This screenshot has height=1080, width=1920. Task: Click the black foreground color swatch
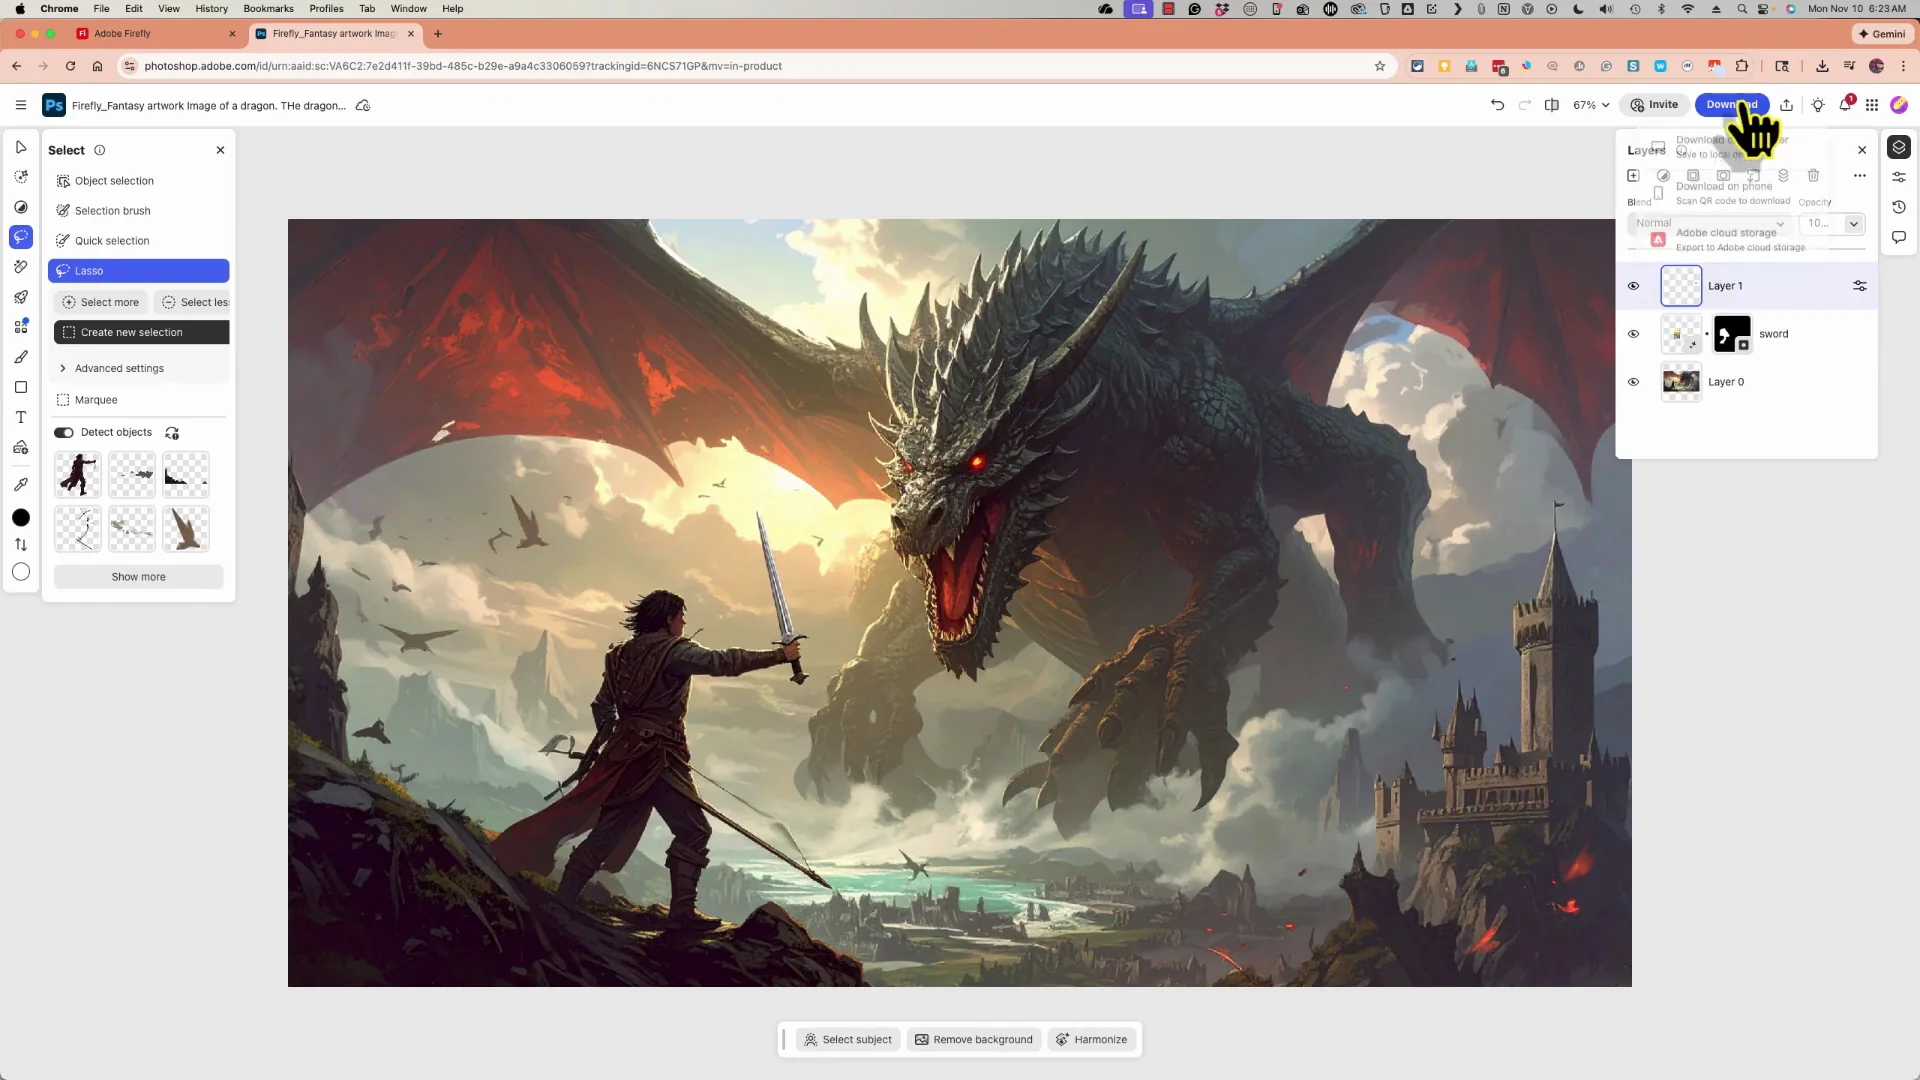[x=21, y=518]
